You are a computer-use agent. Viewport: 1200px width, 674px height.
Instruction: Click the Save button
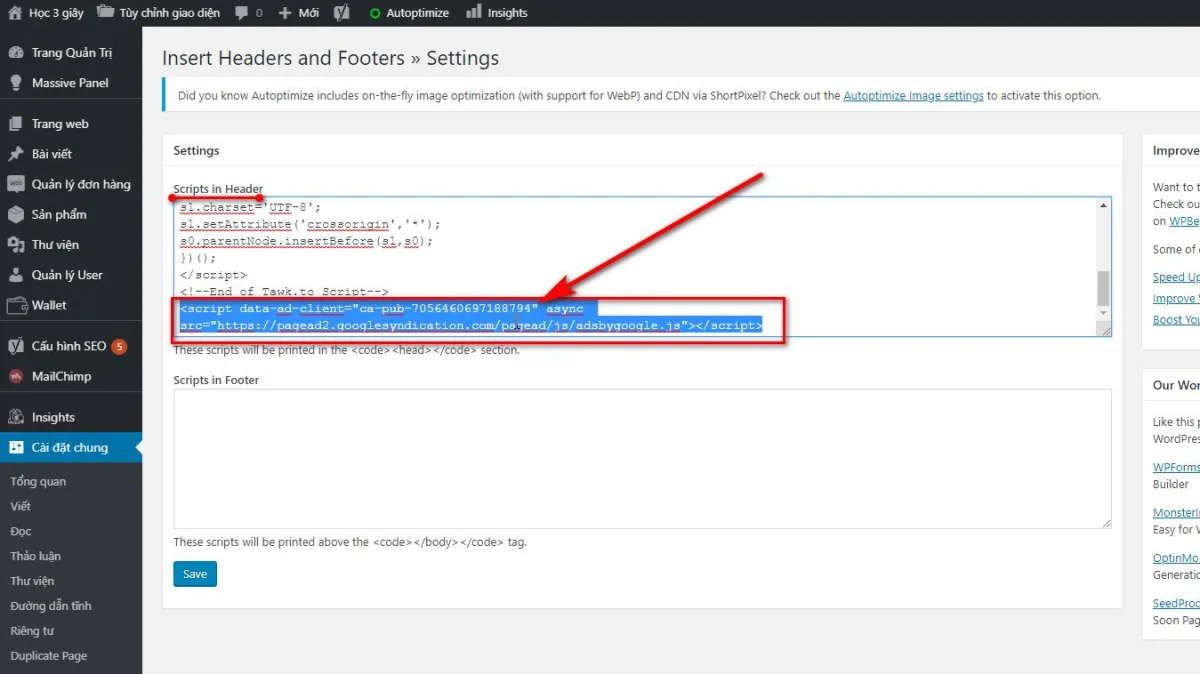tap(195, 574)
